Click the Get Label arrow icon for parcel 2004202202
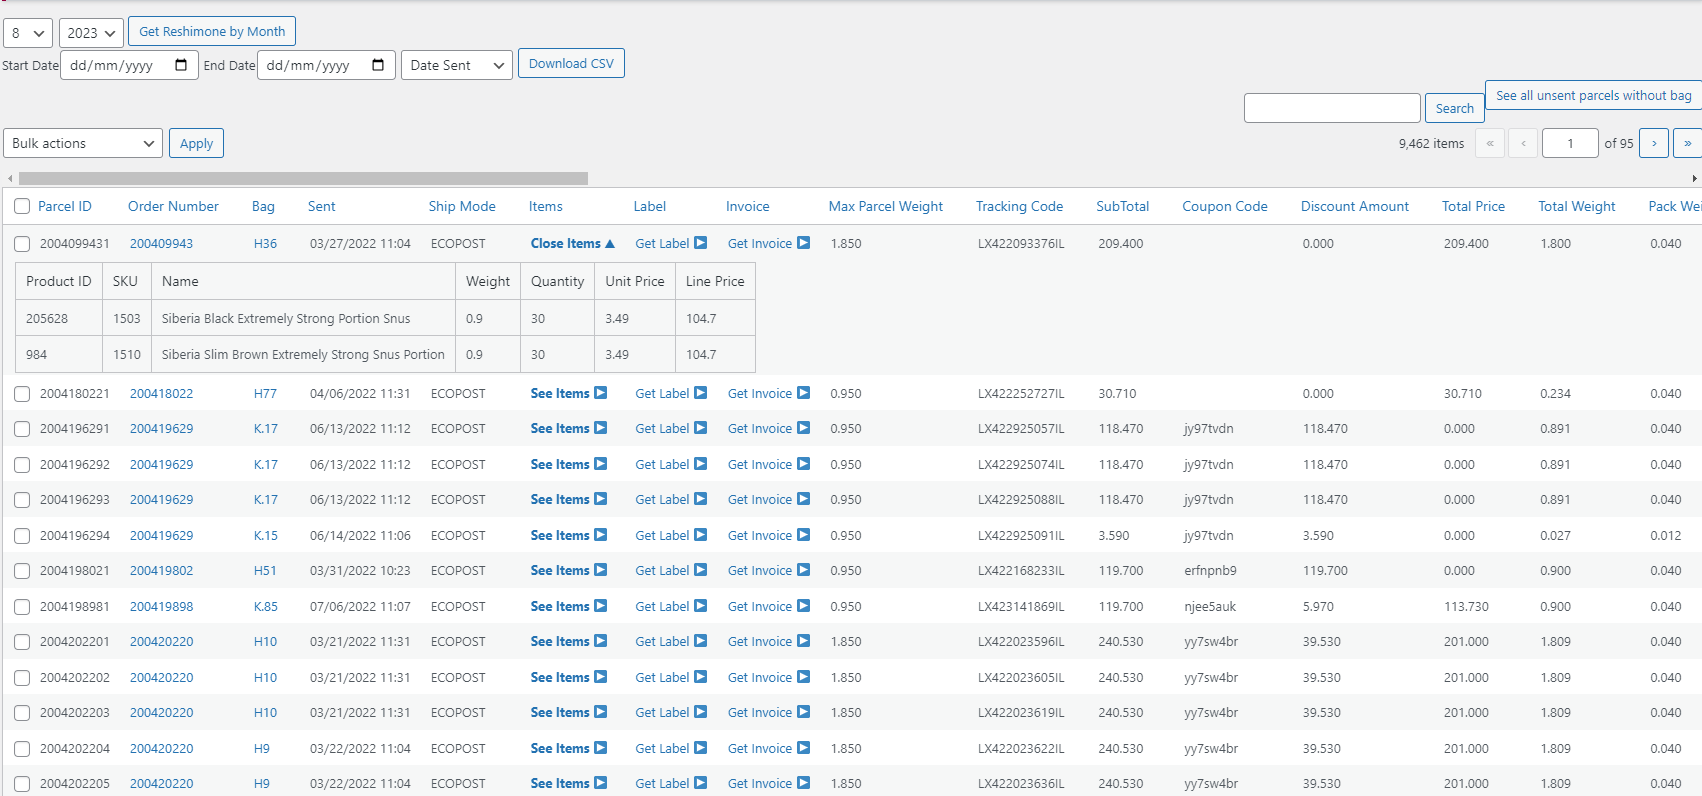 [701, 677]
